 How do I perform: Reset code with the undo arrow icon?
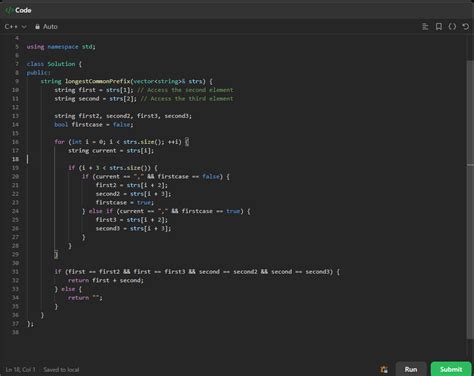coord(465,27)
